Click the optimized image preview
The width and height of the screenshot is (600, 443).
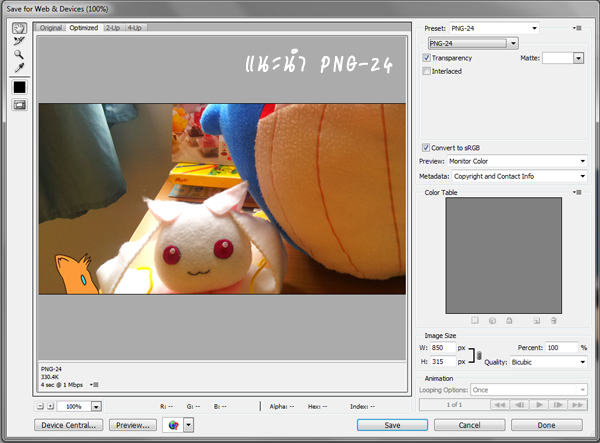tap(222, 199)
